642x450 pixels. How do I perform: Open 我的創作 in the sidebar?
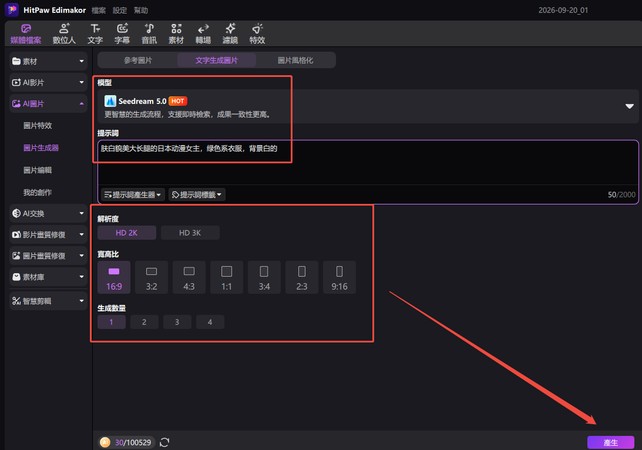tap(38, 192)
